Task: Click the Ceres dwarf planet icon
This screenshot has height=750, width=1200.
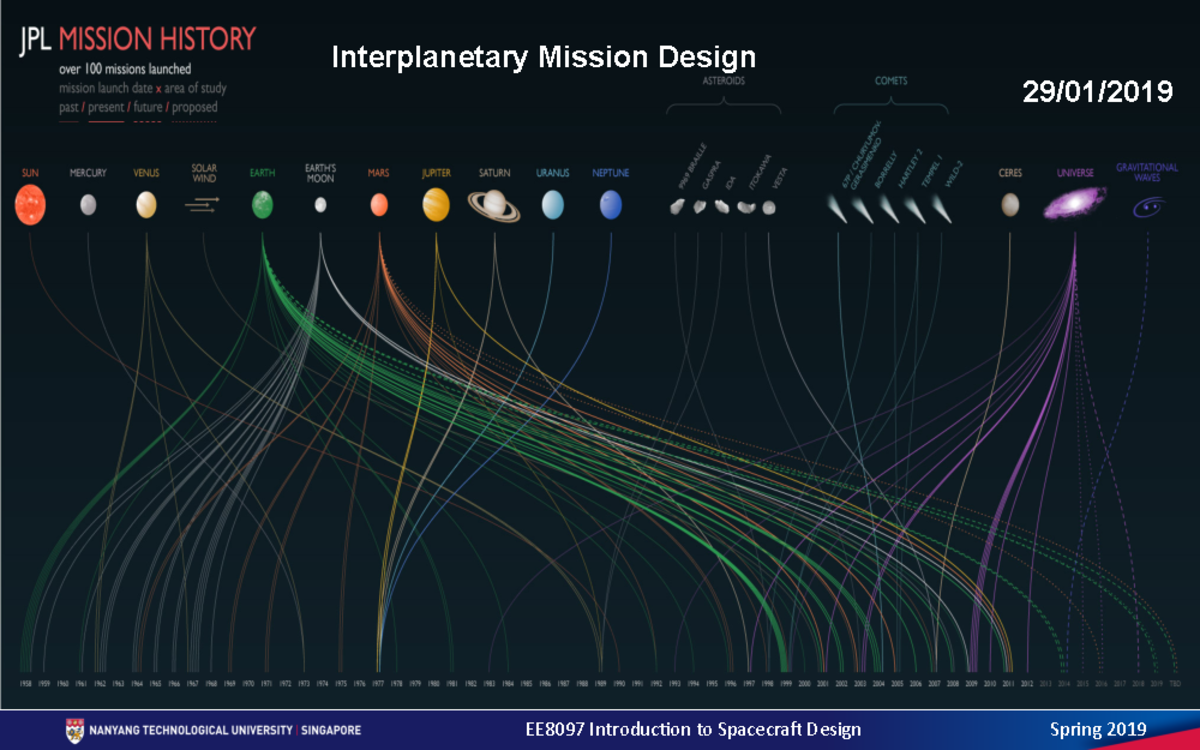Action: [x=1009, y=204]
